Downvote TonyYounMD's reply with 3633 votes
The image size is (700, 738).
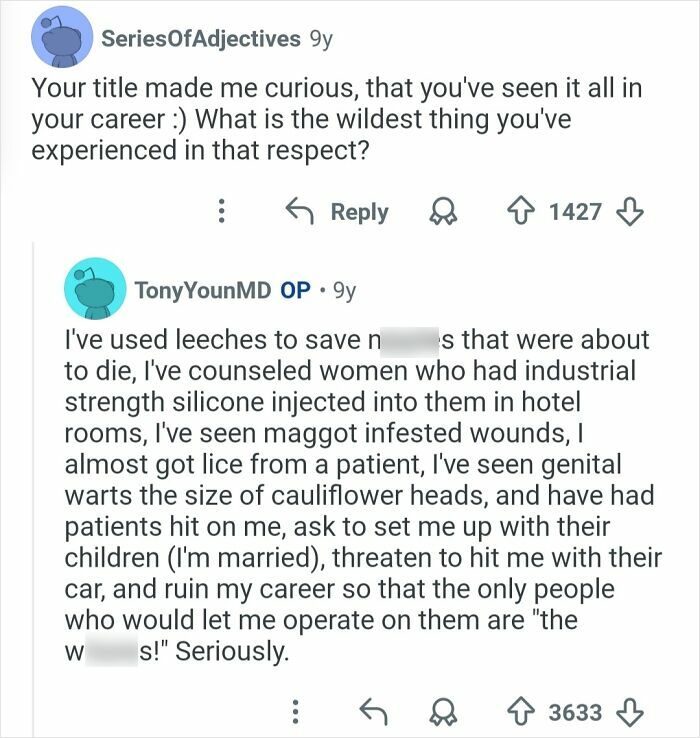[x=631, y=711]
